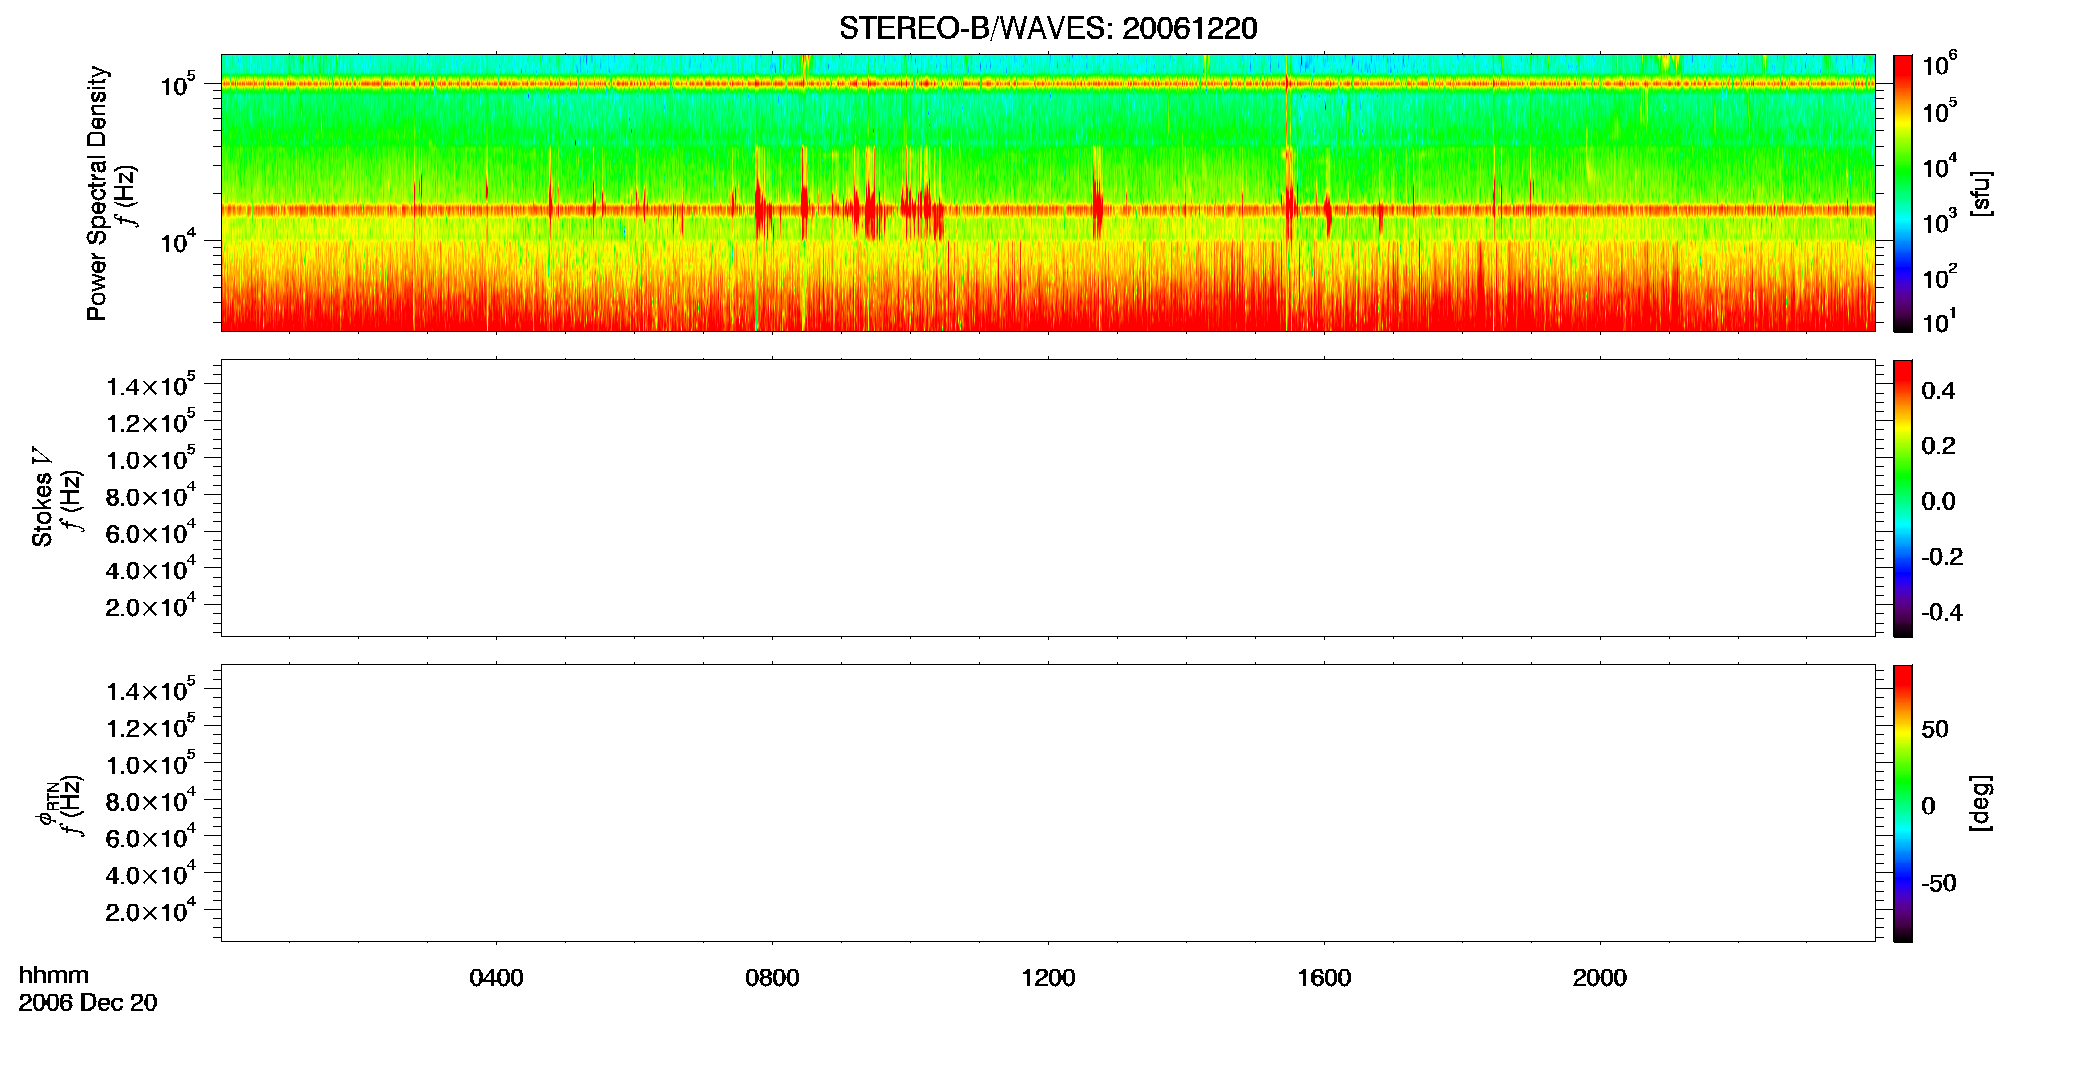Click the empty Stokes V panel
Image resolution: width=2096 pixels, height=1080 pixels.
coord(1048,498)
